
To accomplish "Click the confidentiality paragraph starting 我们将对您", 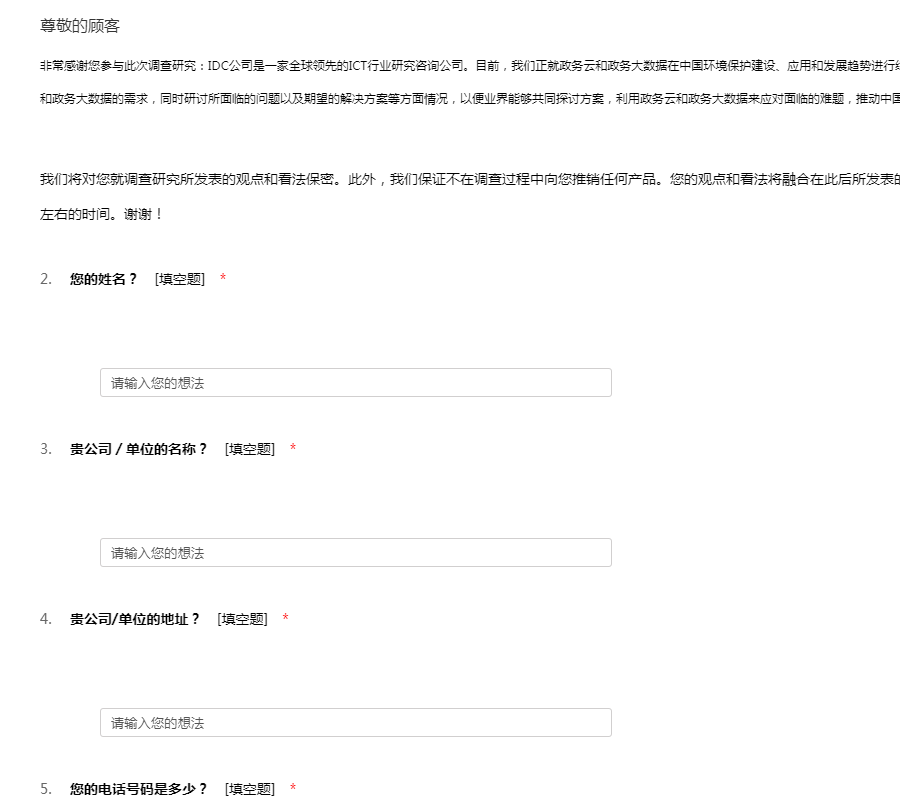I will (450, 180).
